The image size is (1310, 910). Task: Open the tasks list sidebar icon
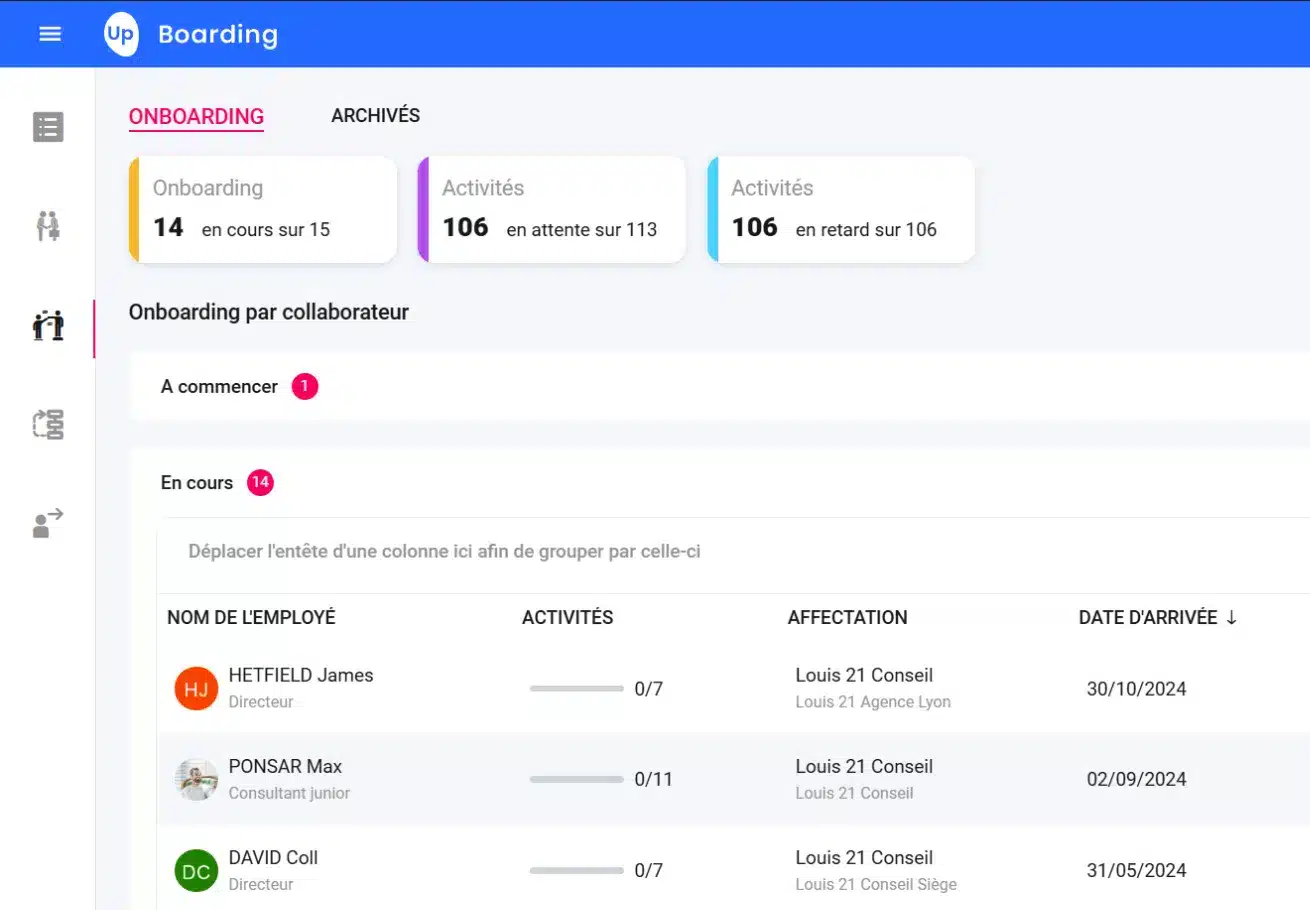click(47, 127)
